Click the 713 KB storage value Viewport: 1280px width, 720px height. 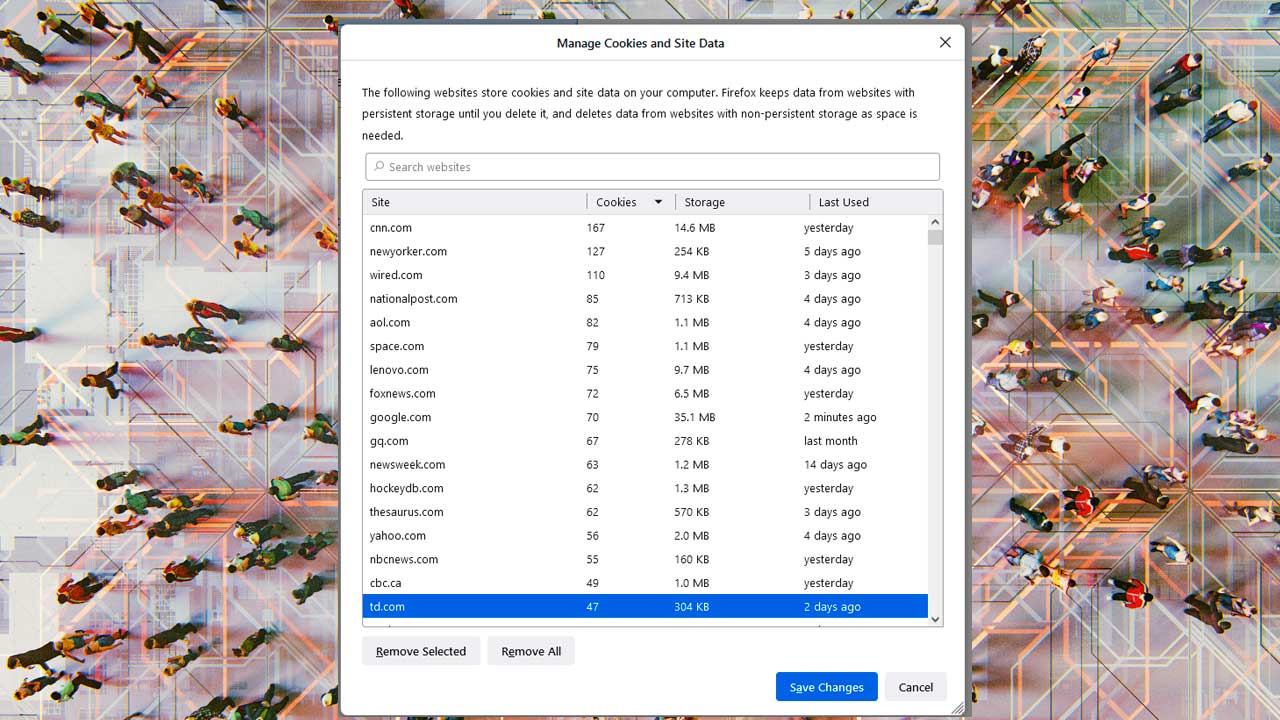691,299
